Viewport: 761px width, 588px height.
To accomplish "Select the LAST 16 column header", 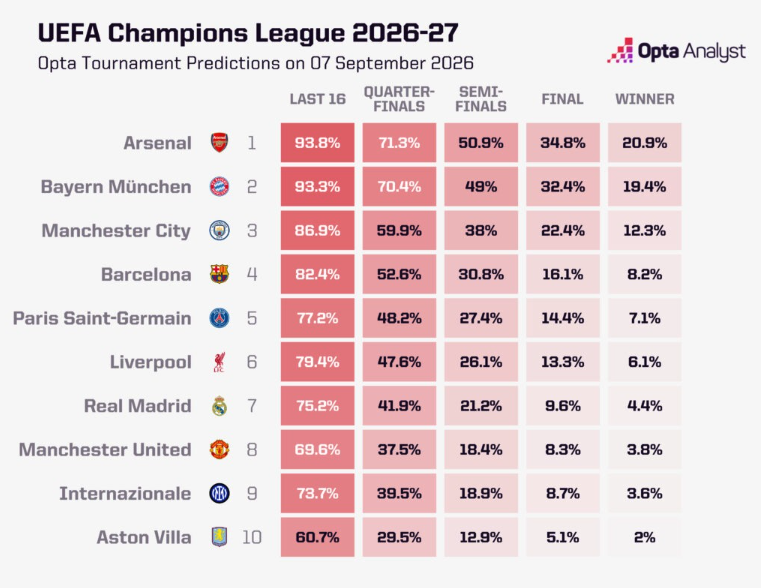I will (317, 99).
